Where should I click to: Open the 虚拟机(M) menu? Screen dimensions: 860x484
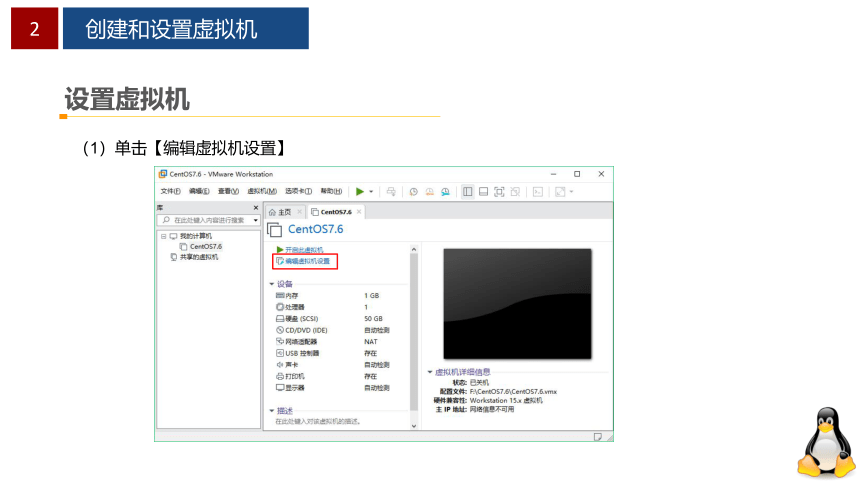pos(262,192)
